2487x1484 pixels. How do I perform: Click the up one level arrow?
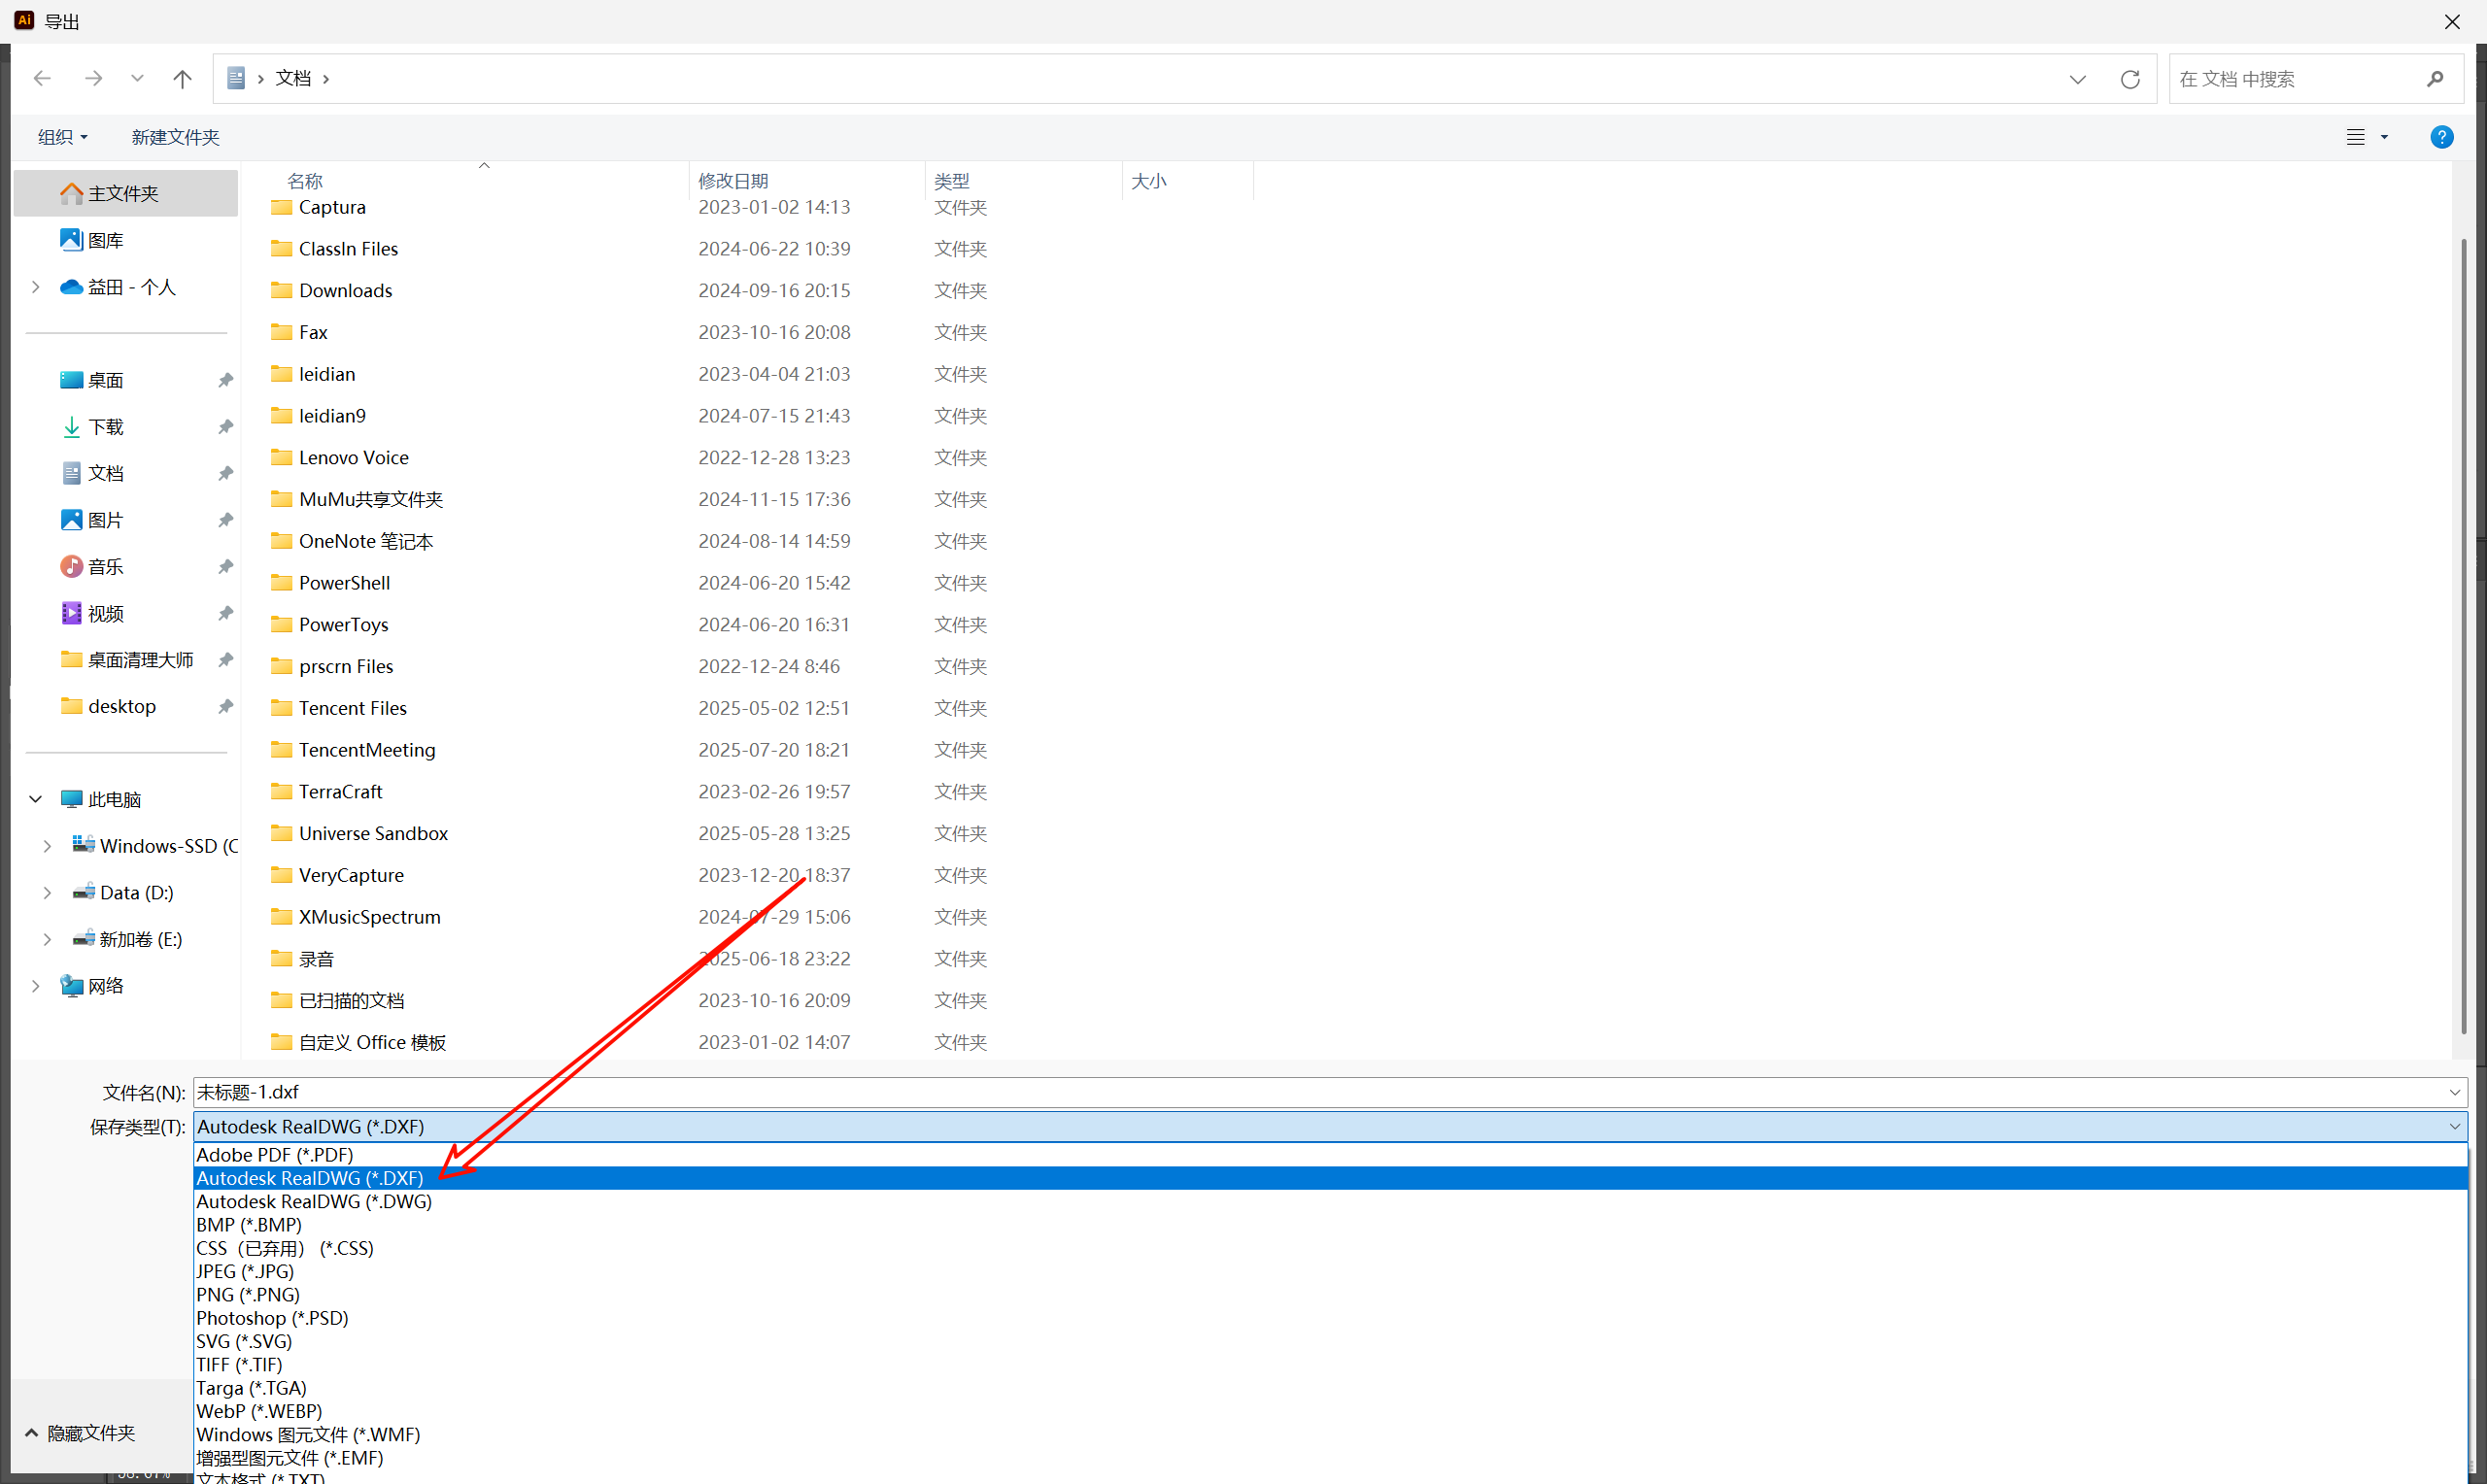pyautogui.click(x=182, y=78)
